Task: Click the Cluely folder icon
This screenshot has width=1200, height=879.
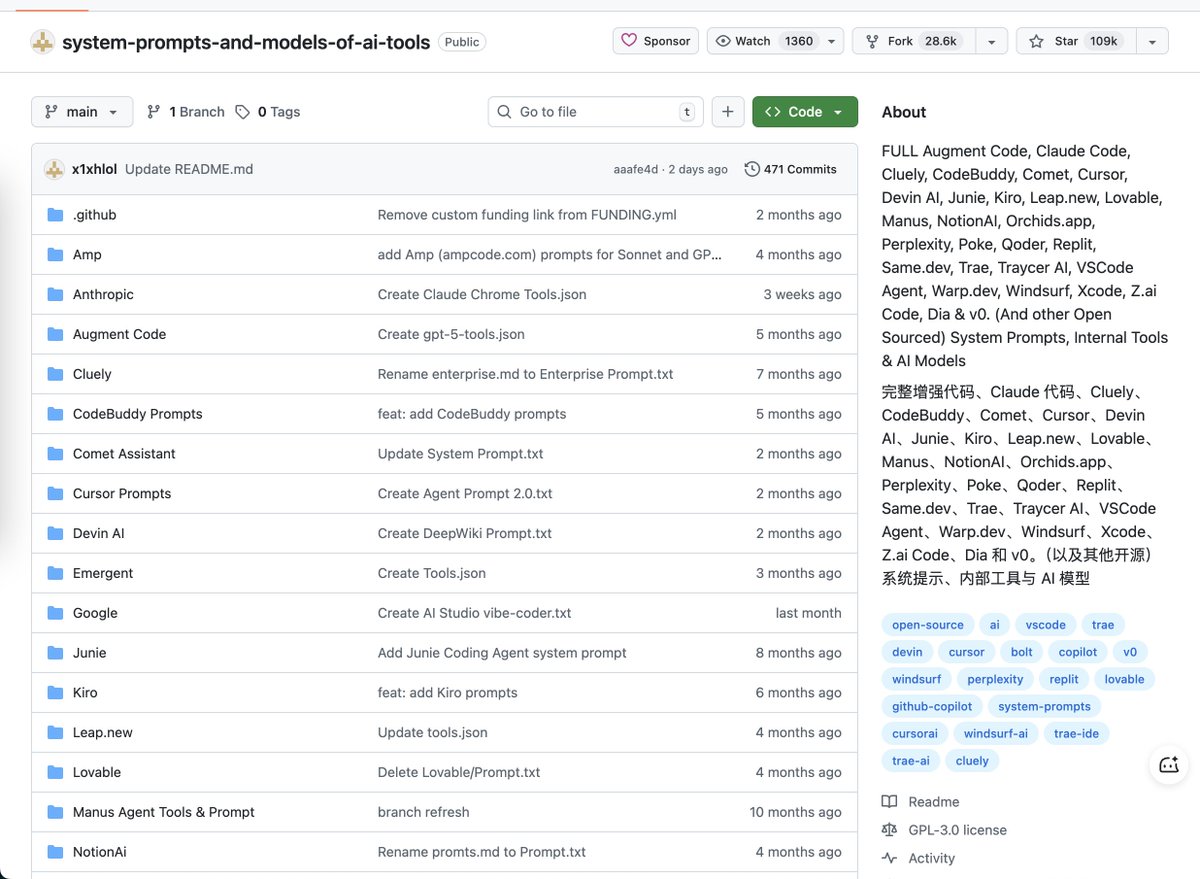Action: [55, 374]
